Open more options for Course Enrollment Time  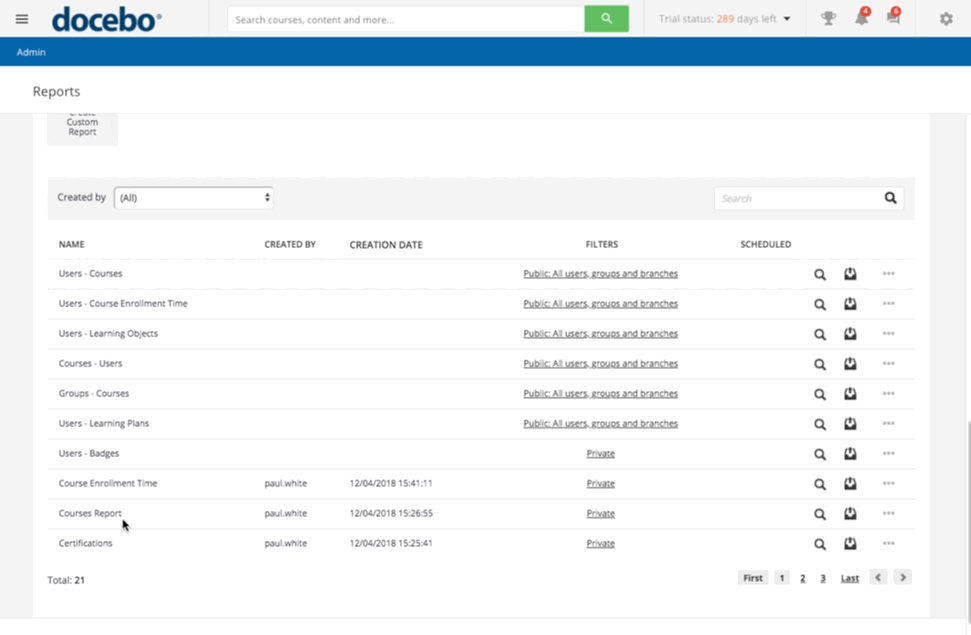click(x=888, y=484)
